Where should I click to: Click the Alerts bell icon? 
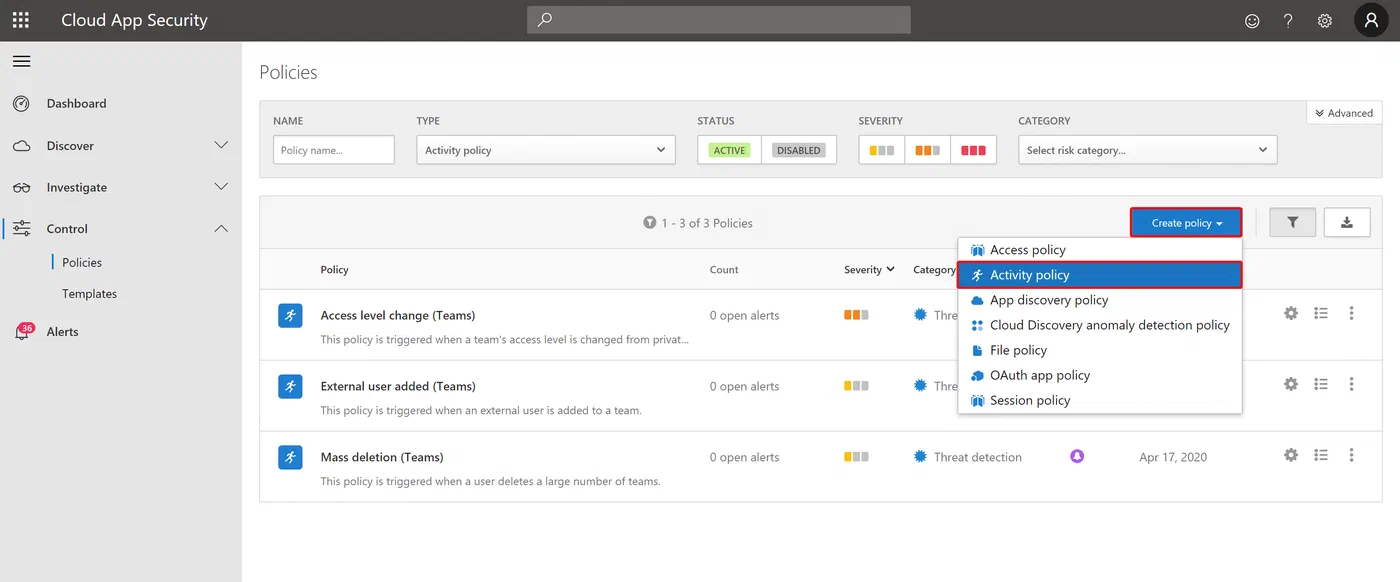(x=21, y=332)
